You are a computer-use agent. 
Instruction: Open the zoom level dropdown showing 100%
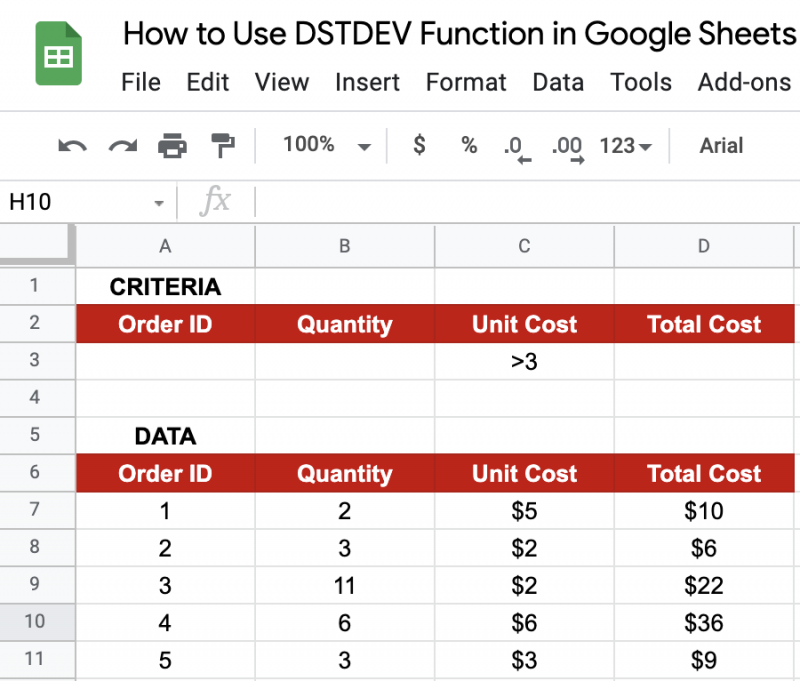pos(325,145)
